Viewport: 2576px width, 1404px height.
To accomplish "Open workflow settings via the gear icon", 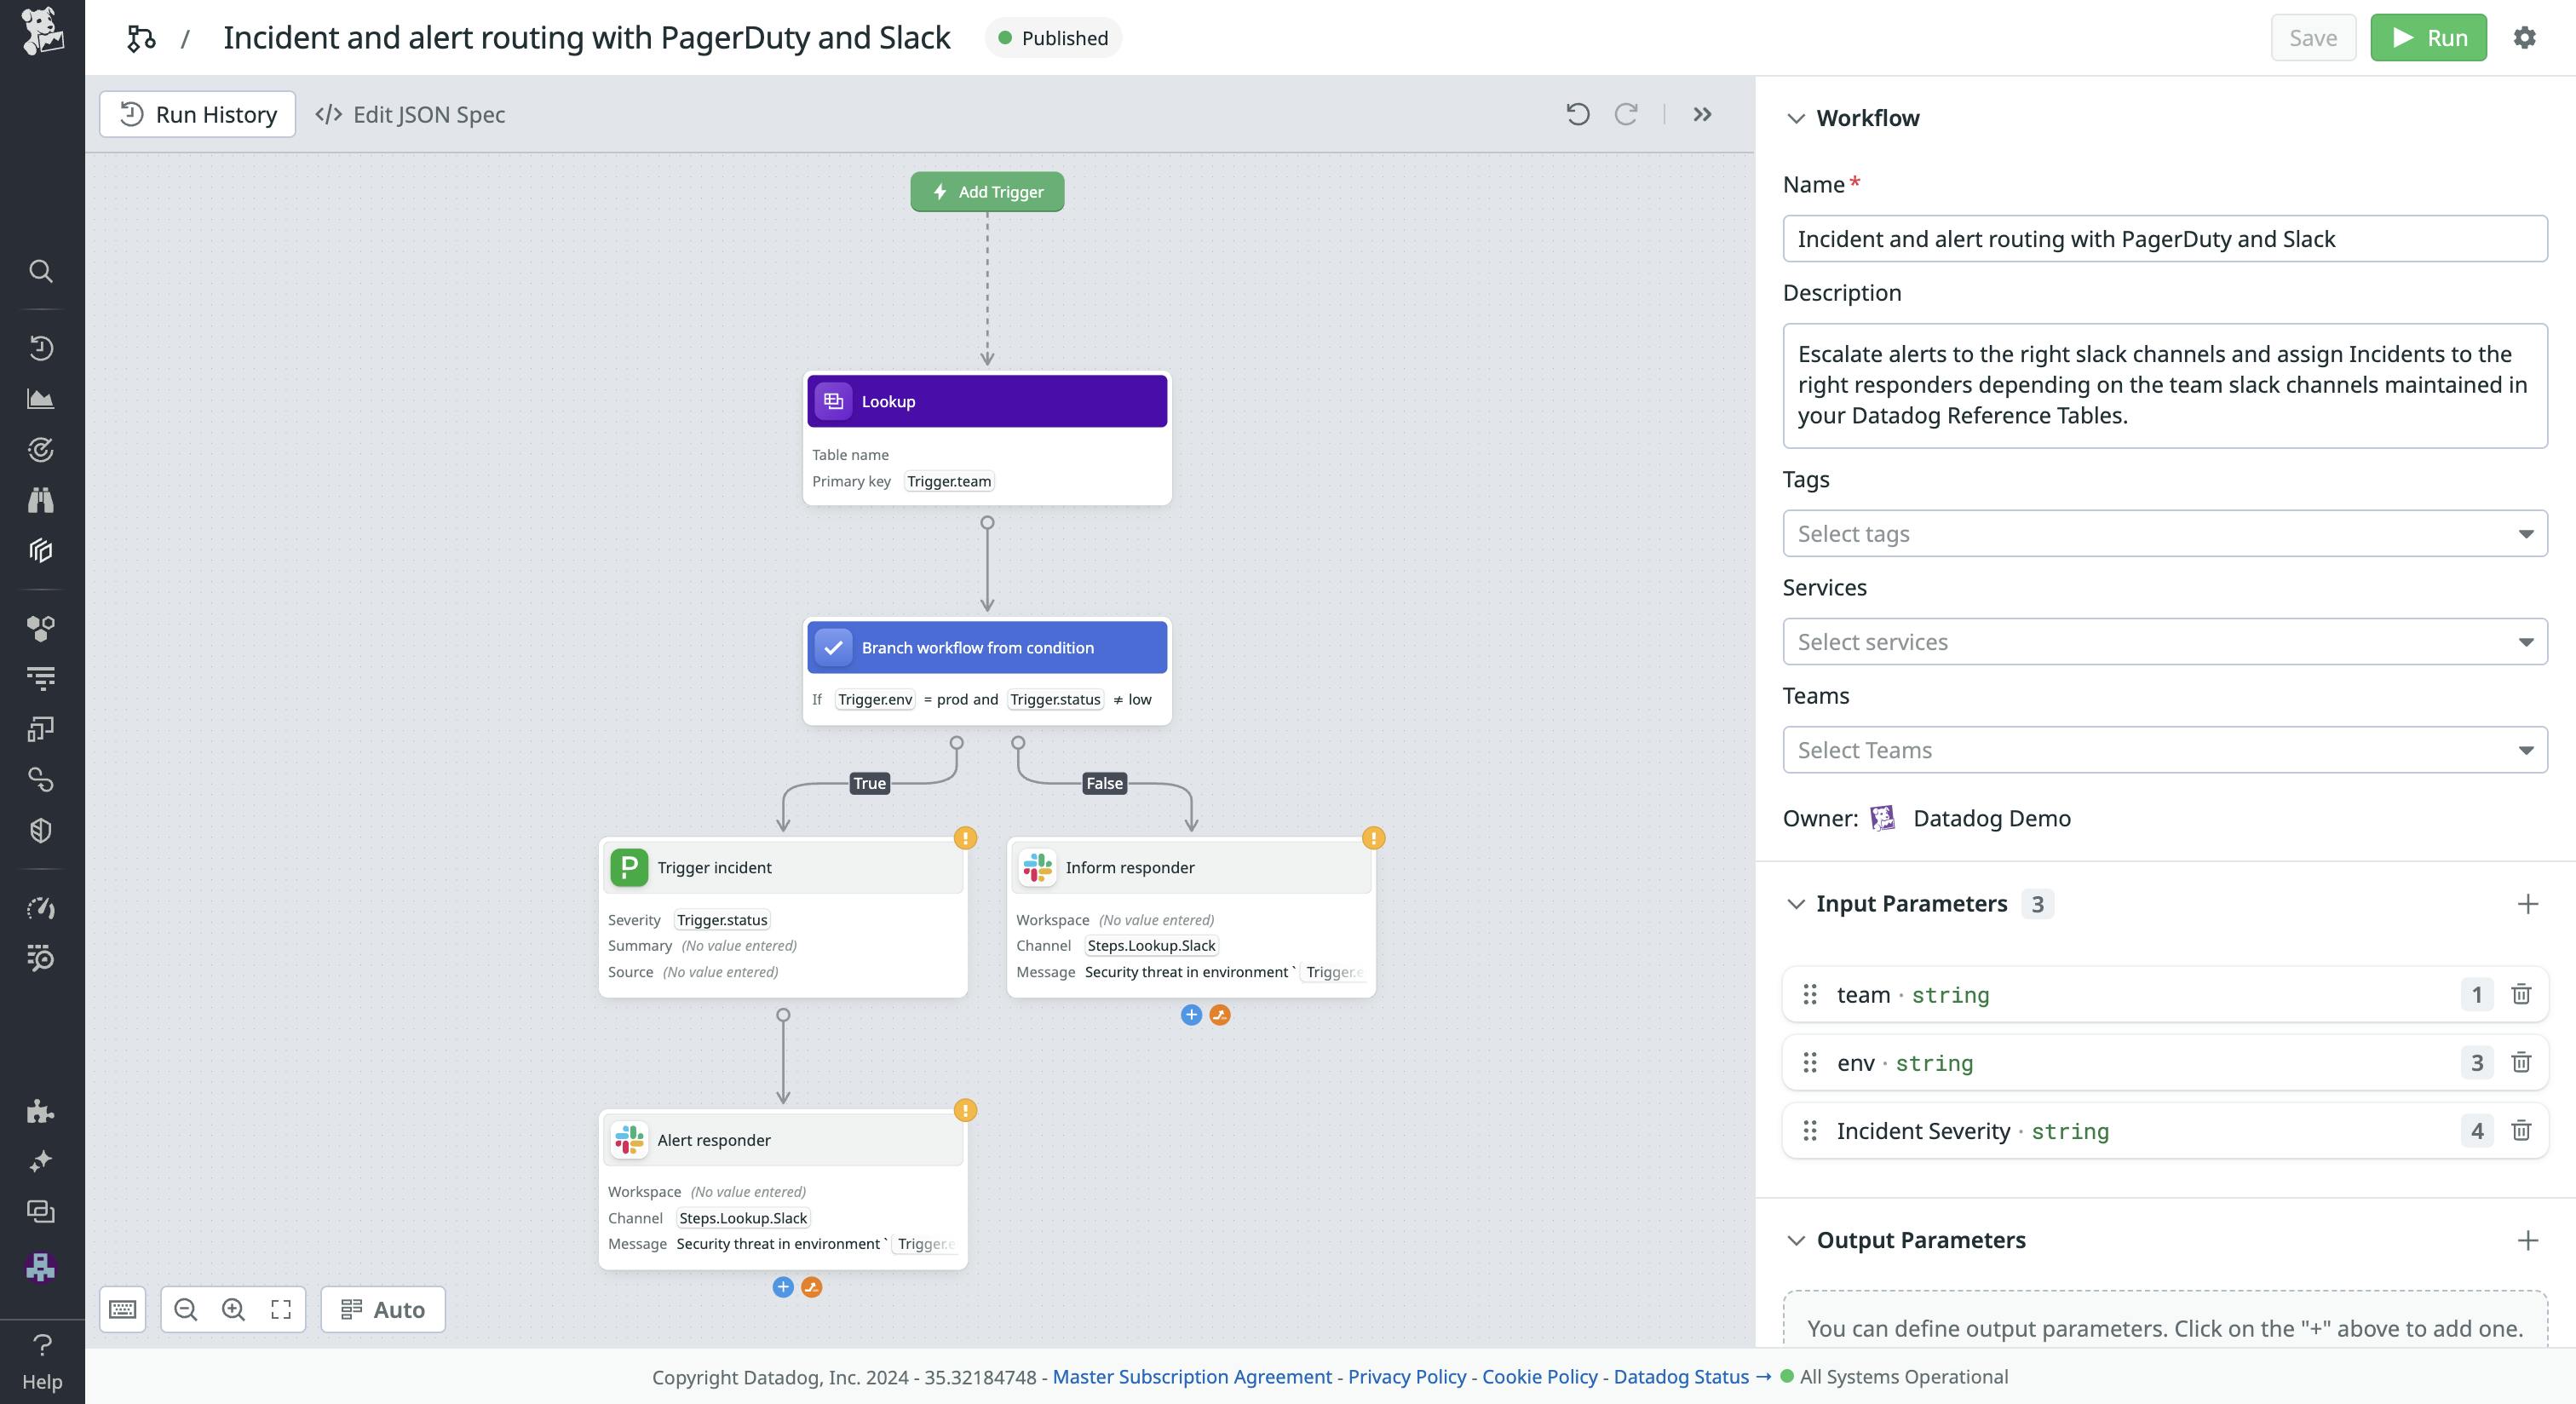I will pos(2525,37).
